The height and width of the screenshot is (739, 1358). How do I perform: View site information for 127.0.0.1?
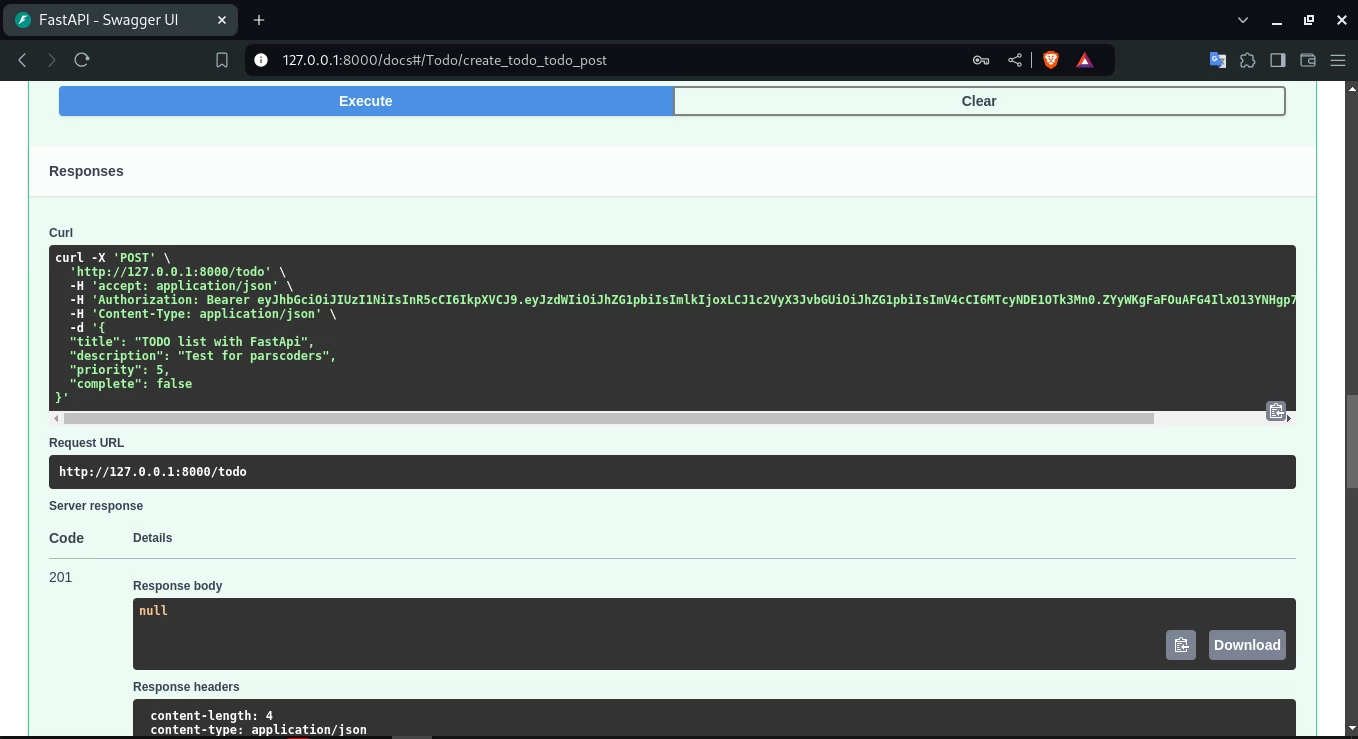pyautogui.click(x=261, y=60)
